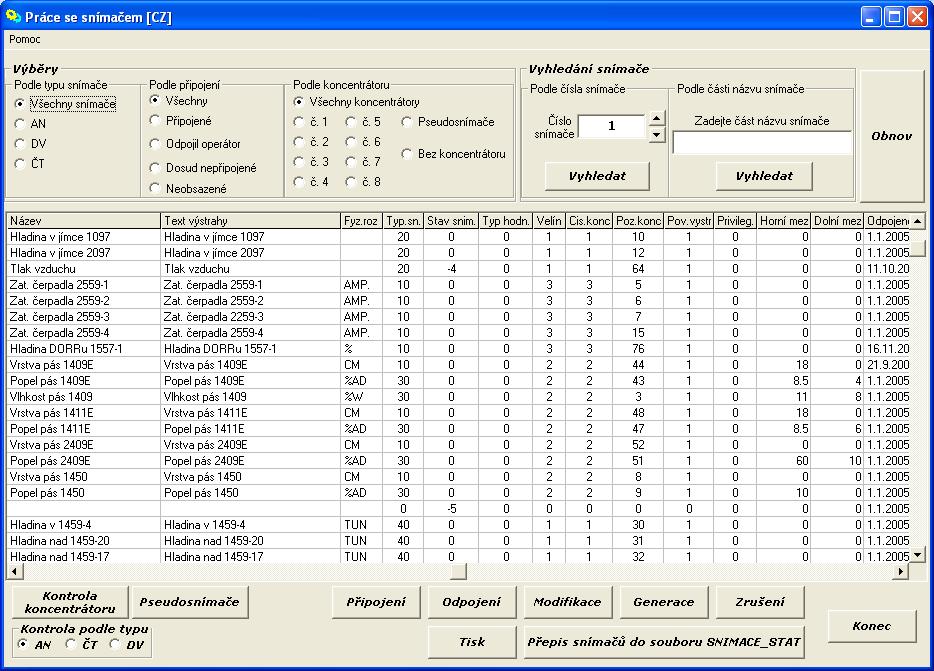Open the Pomoc menu
The image size is (934, 671).
25,39
